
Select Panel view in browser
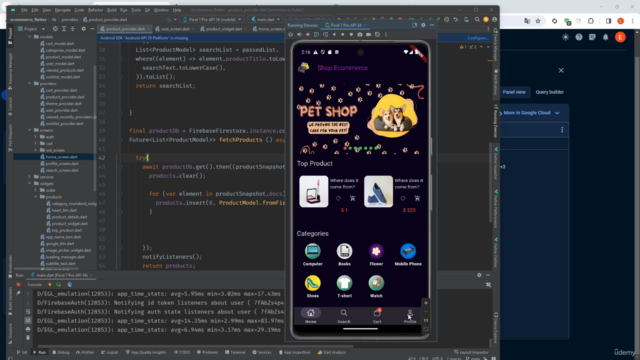pyautogui.click(x=514, y=92)
